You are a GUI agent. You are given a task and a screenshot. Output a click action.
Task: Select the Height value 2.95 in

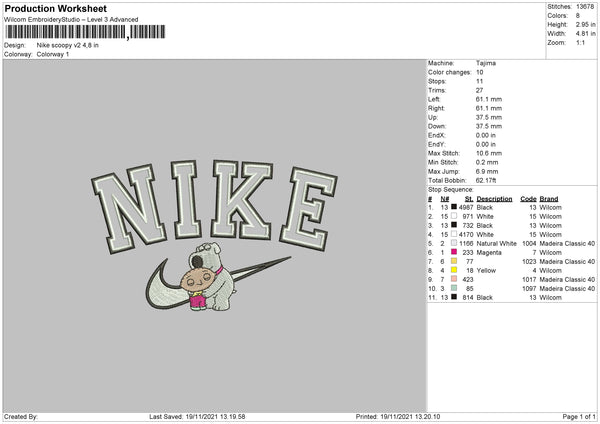585,24
